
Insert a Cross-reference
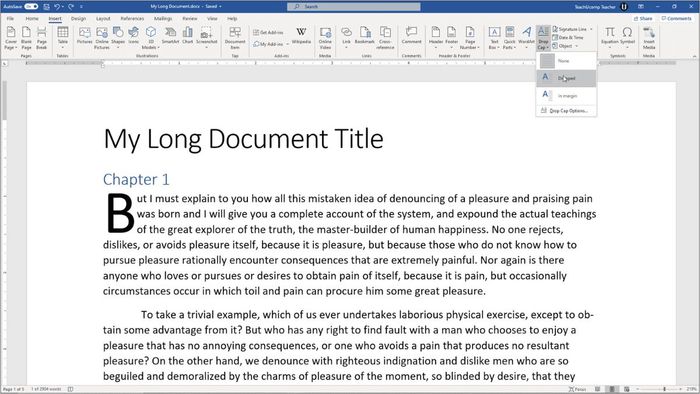pyautogui.click(x=385, y=37)
